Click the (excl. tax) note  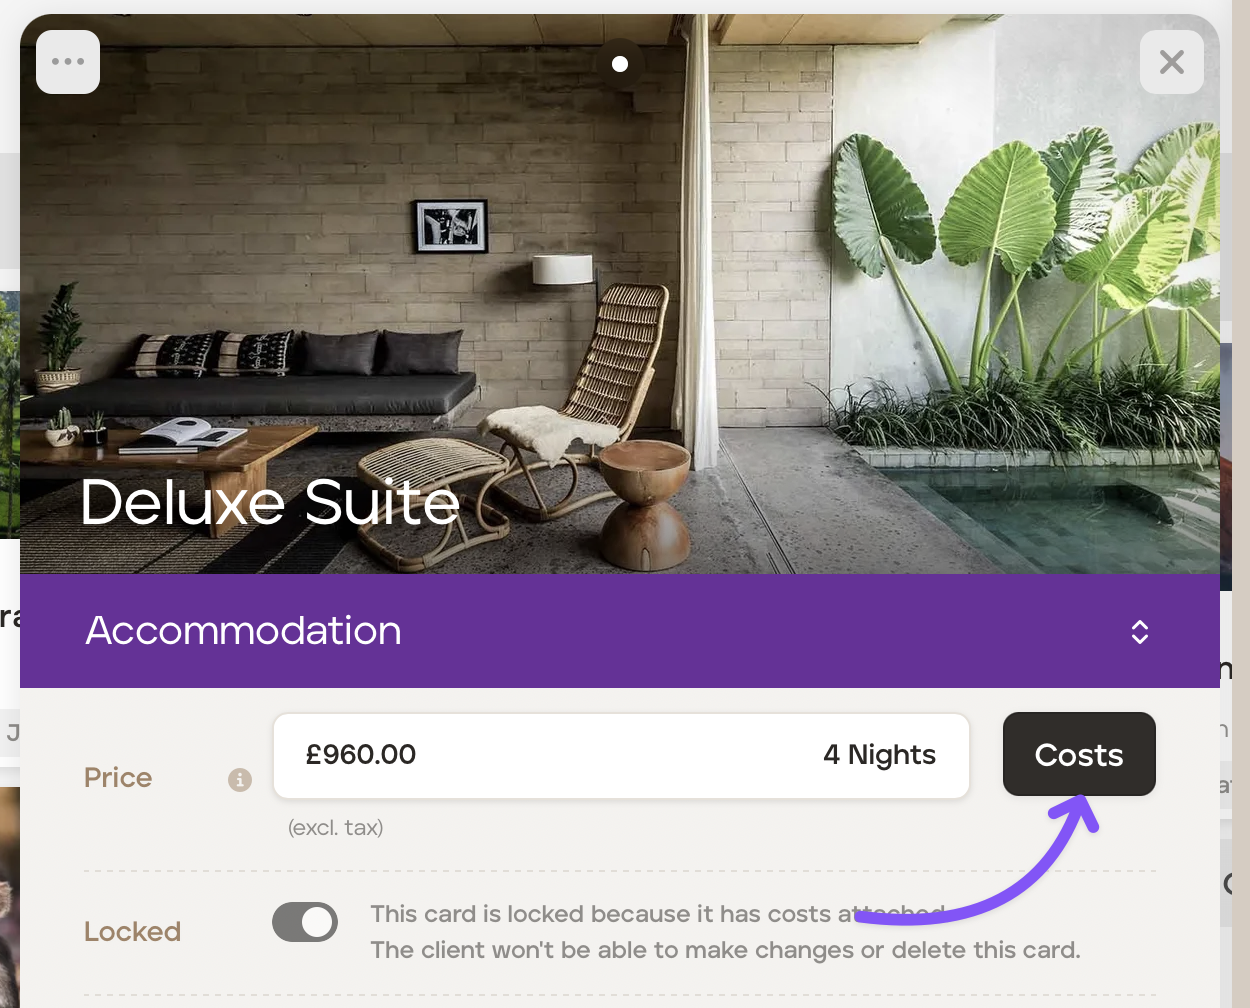pyautogui.click(x=335, y=828)
